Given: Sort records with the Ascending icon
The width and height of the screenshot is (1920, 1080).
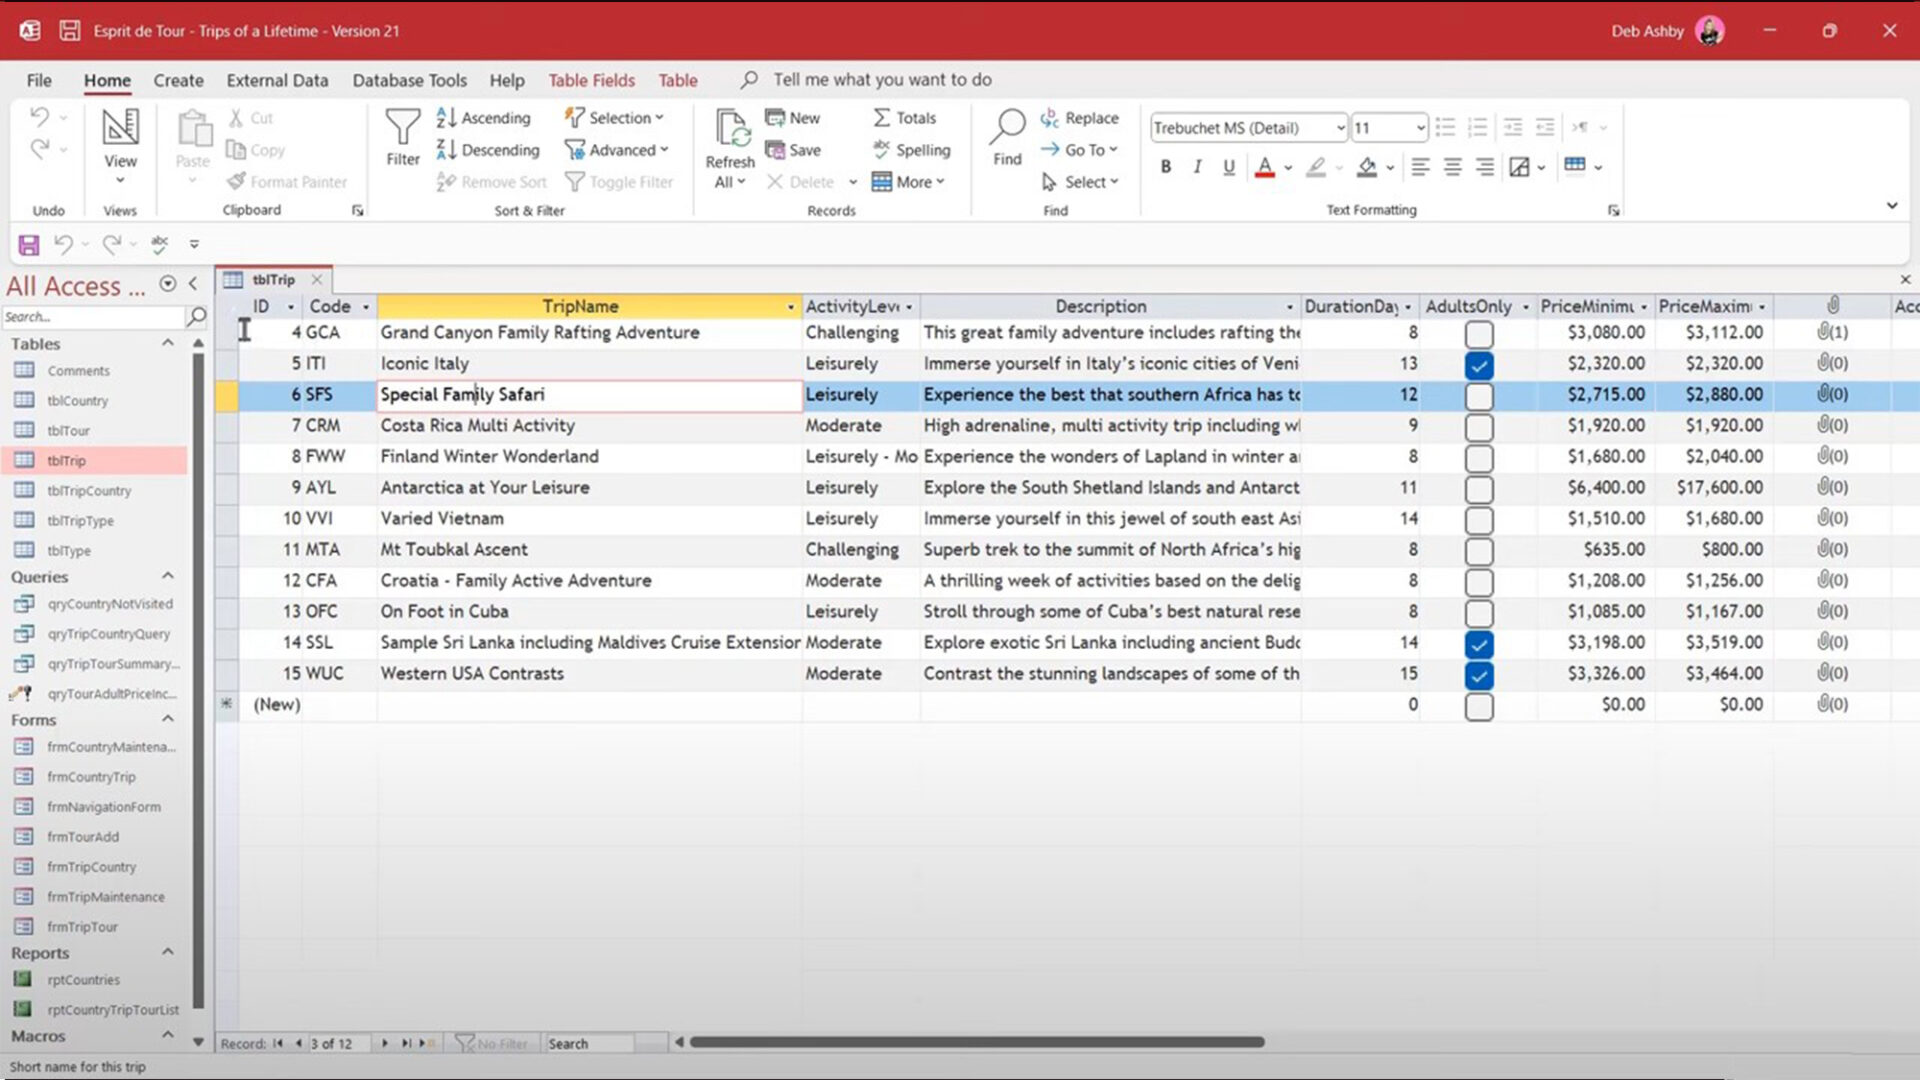Looking at the screenshot, I should pyautogui.click(x=485, y=117).
